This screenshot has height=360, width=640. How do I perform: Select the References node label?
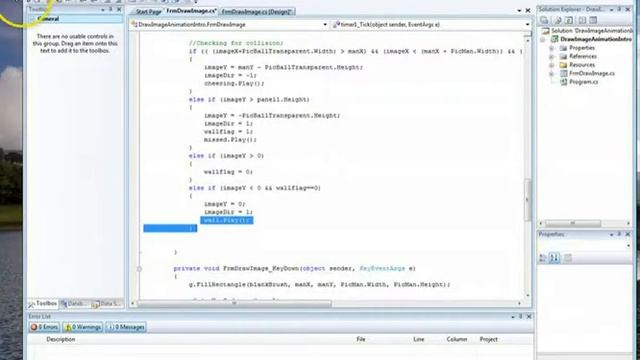tap(582, 56)
